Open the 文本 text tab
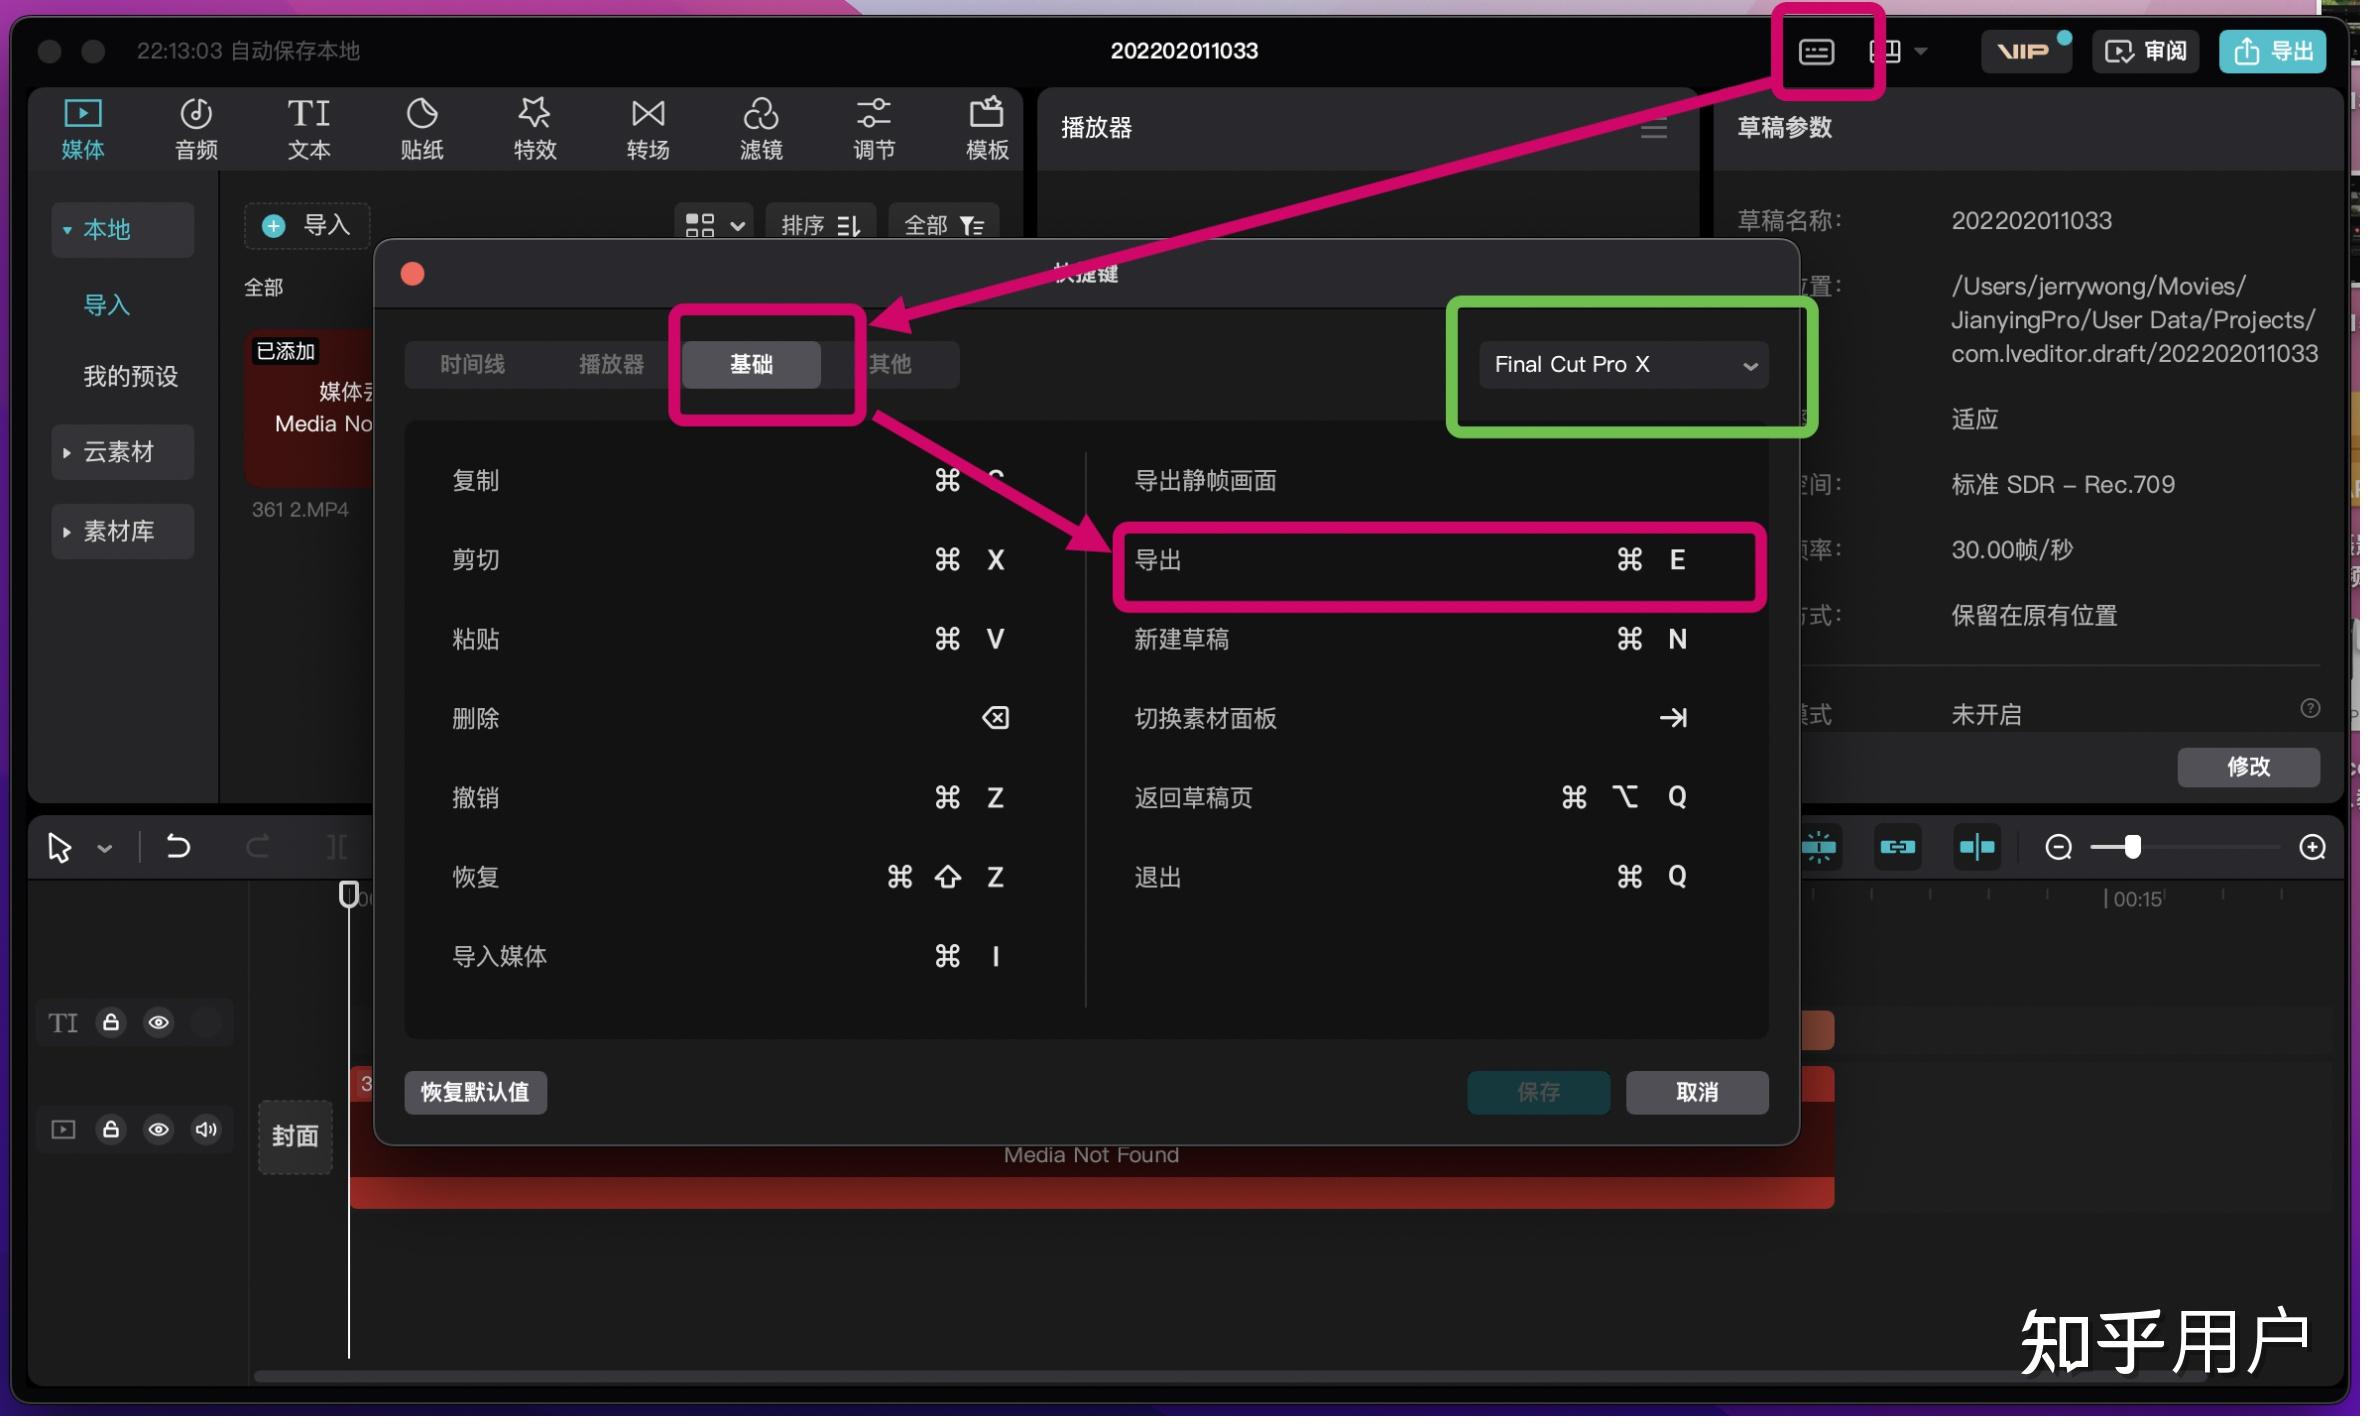 311,131
